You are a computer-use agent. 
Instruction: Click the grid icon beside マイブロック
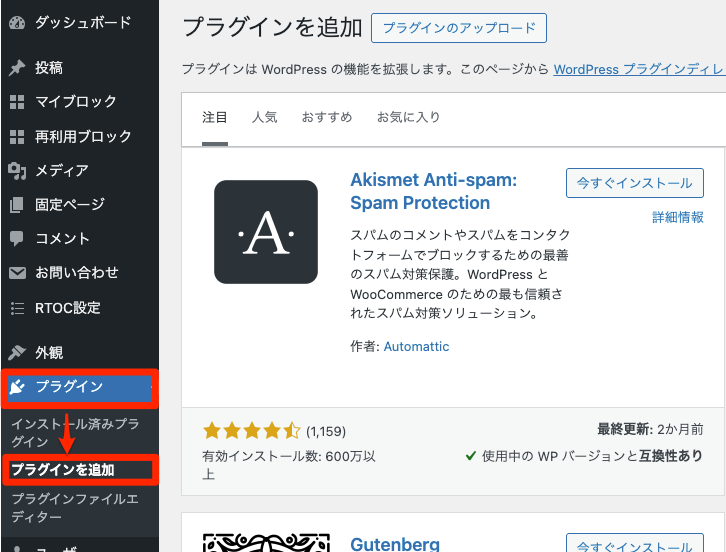(17, 102)
